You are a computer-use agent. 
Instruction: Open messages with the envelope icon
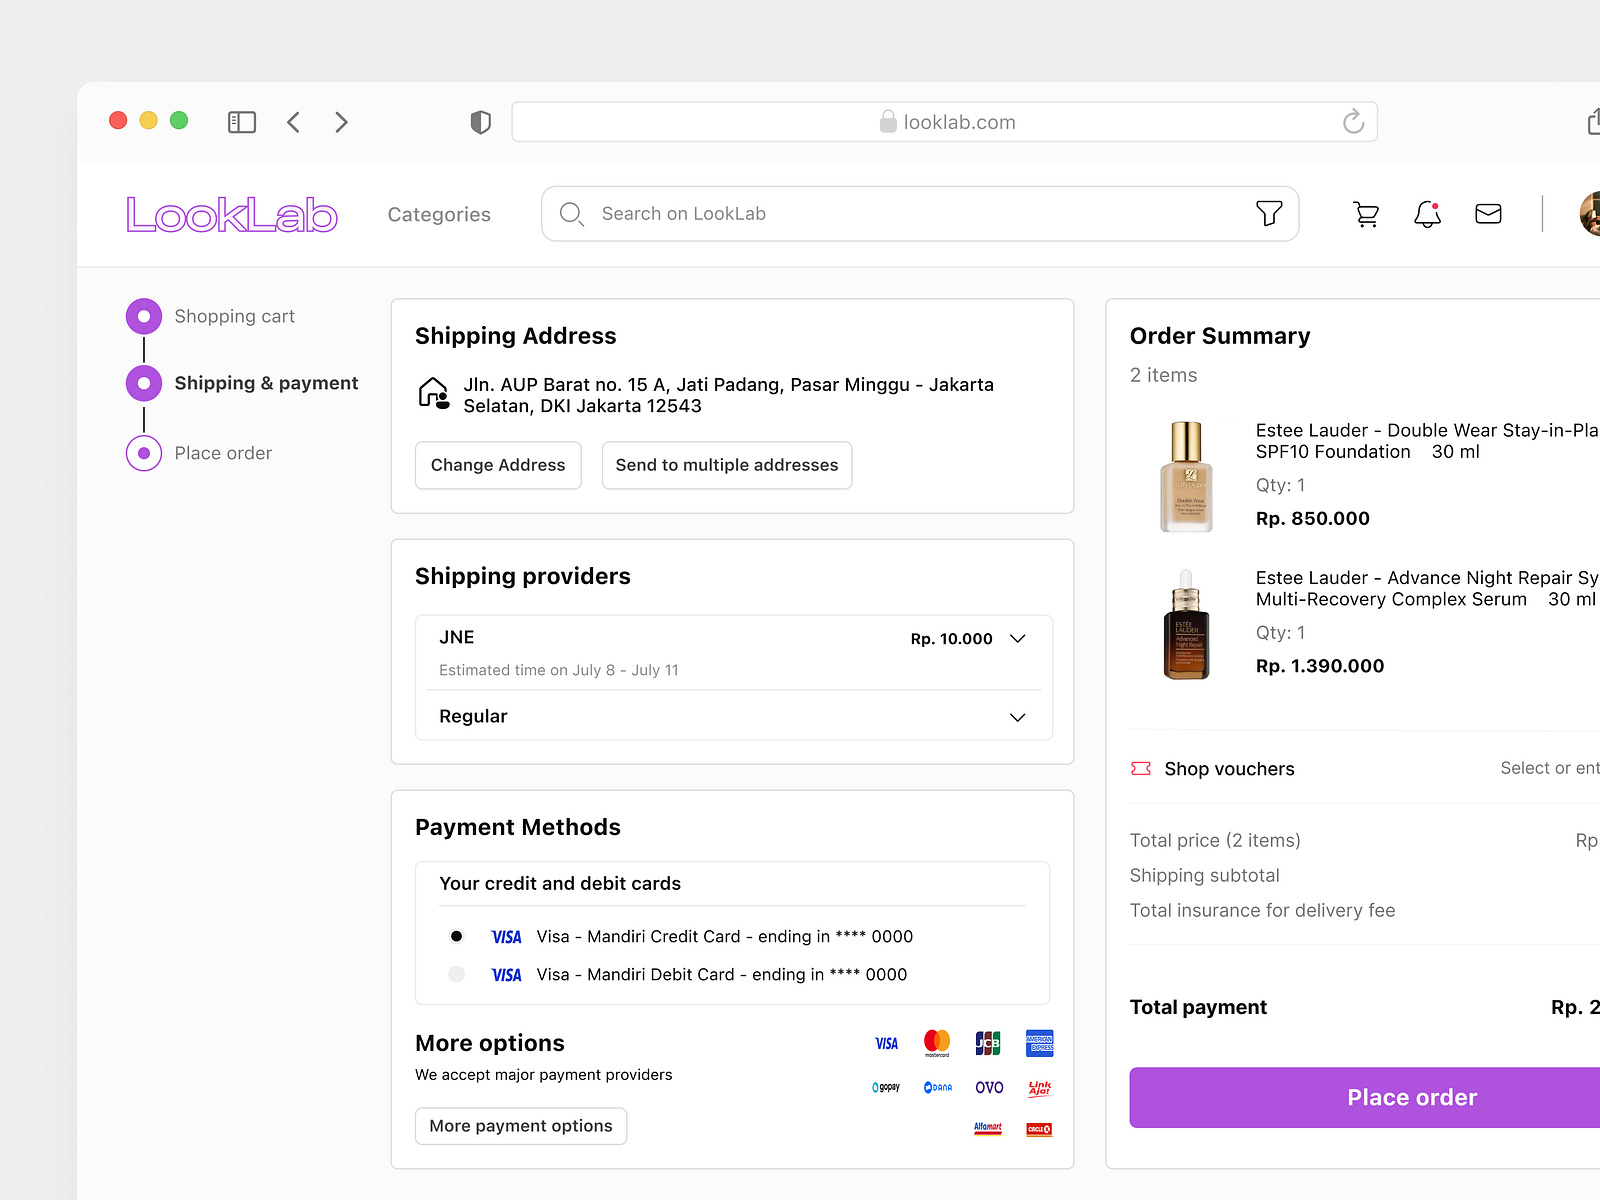point(1488,213)
